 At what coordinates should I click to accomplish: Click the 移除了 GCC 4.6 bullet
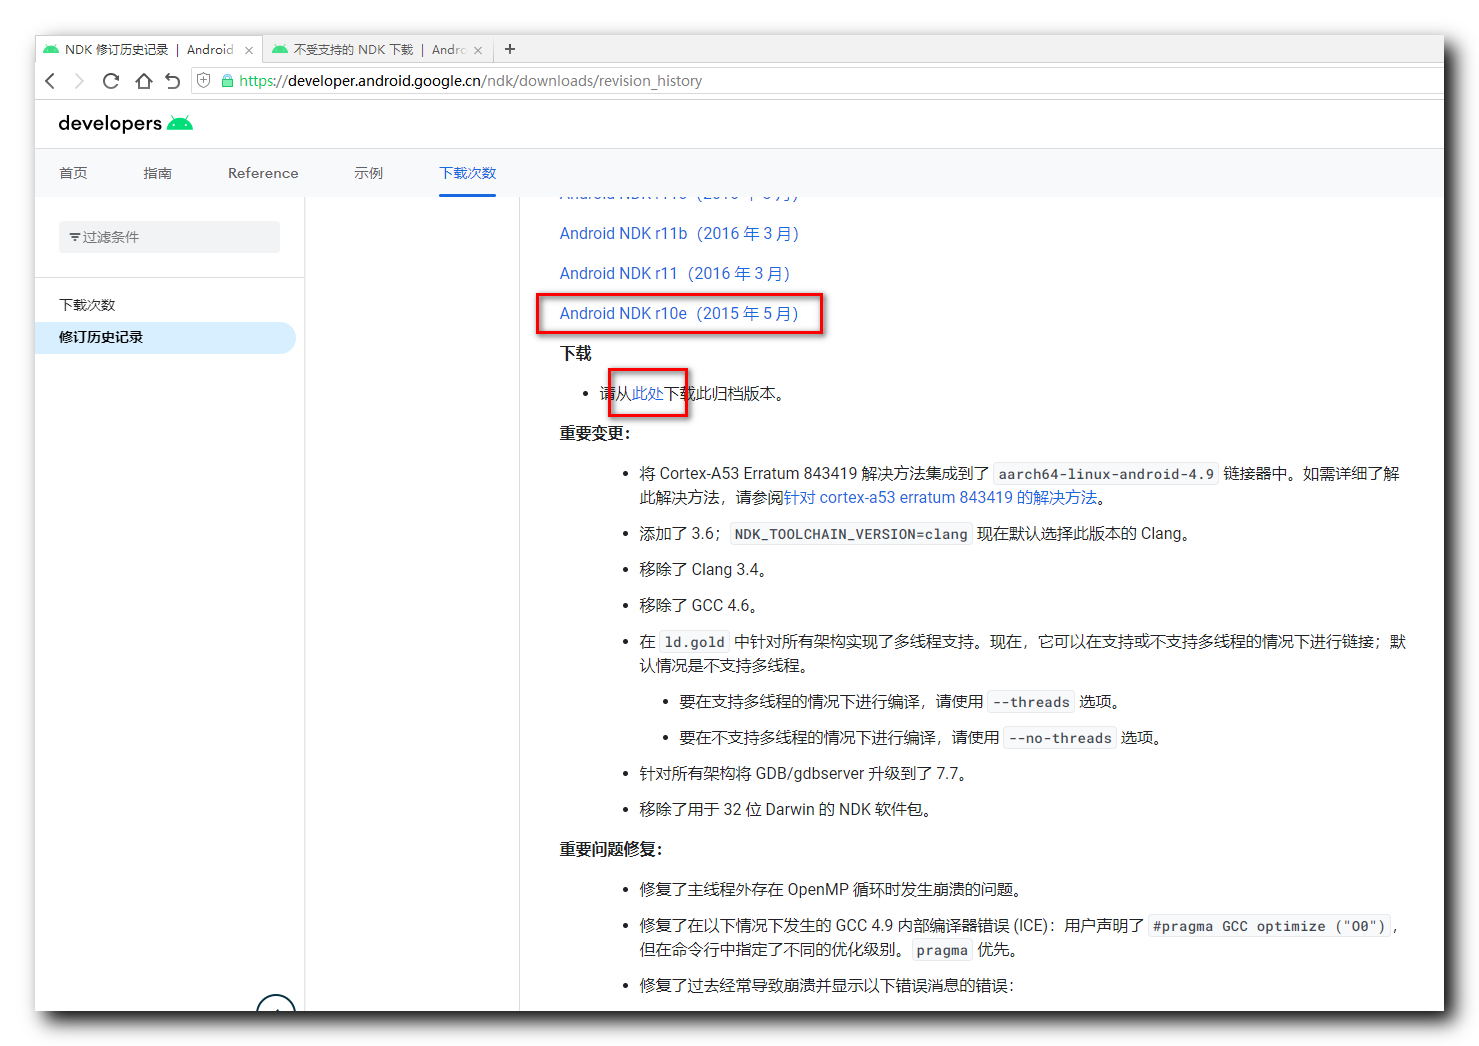tap(699, 605)
